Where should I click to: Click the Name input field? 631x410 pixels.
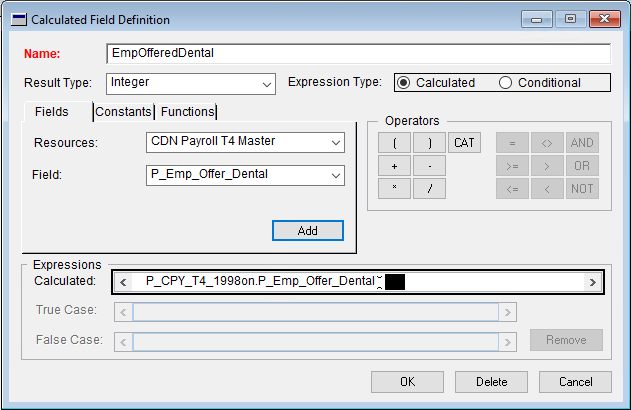(x=358, y=54)
